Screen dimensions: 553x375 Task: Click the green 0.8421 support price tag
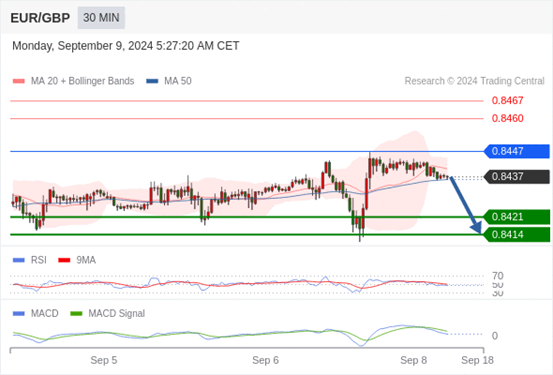click(x=517, y=217)
